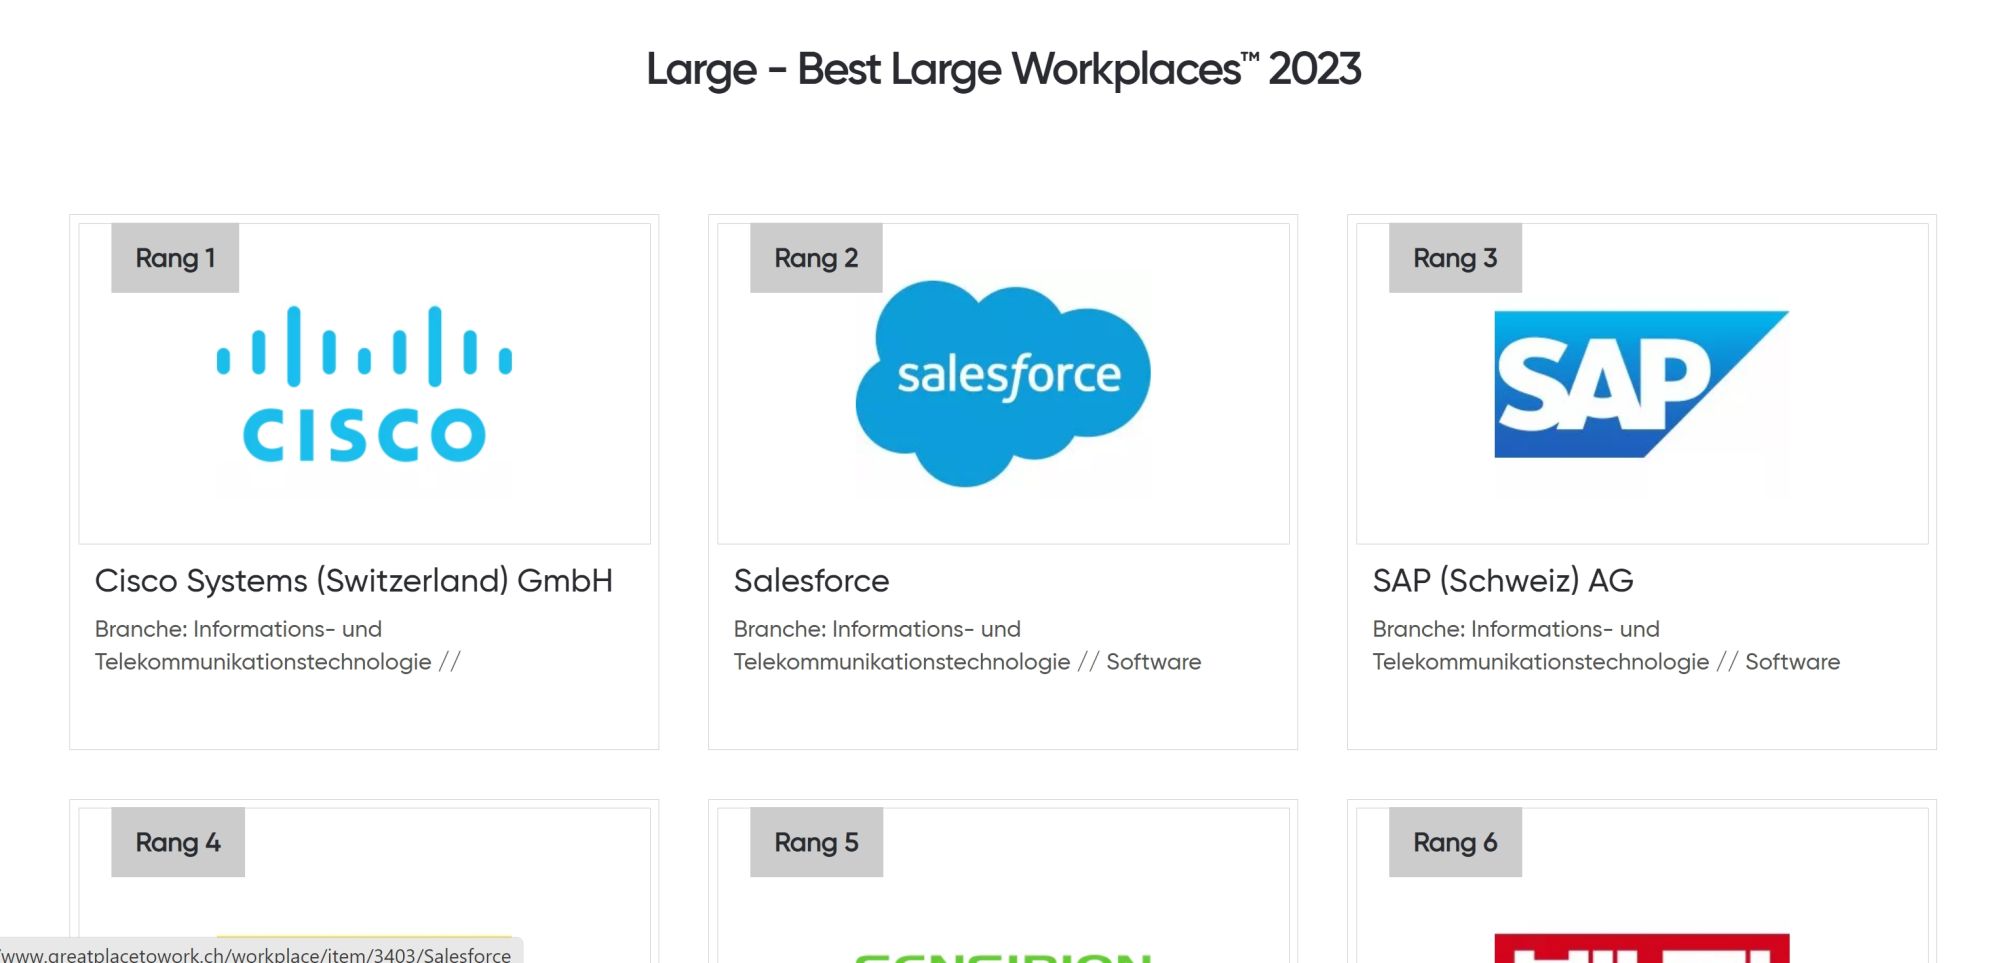
Task: Select the Rang 2 badge
Action: pos(816,258)
